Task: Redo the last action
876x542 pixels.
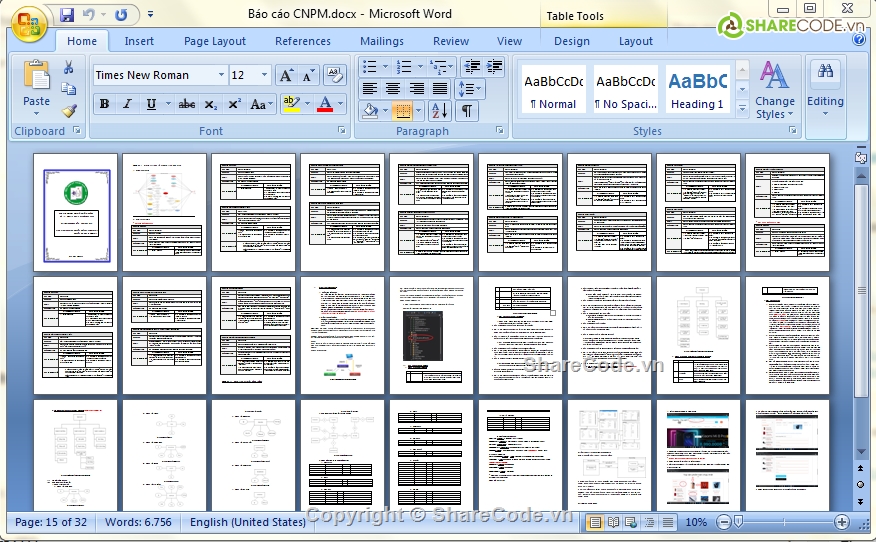Action: point(121,15)
